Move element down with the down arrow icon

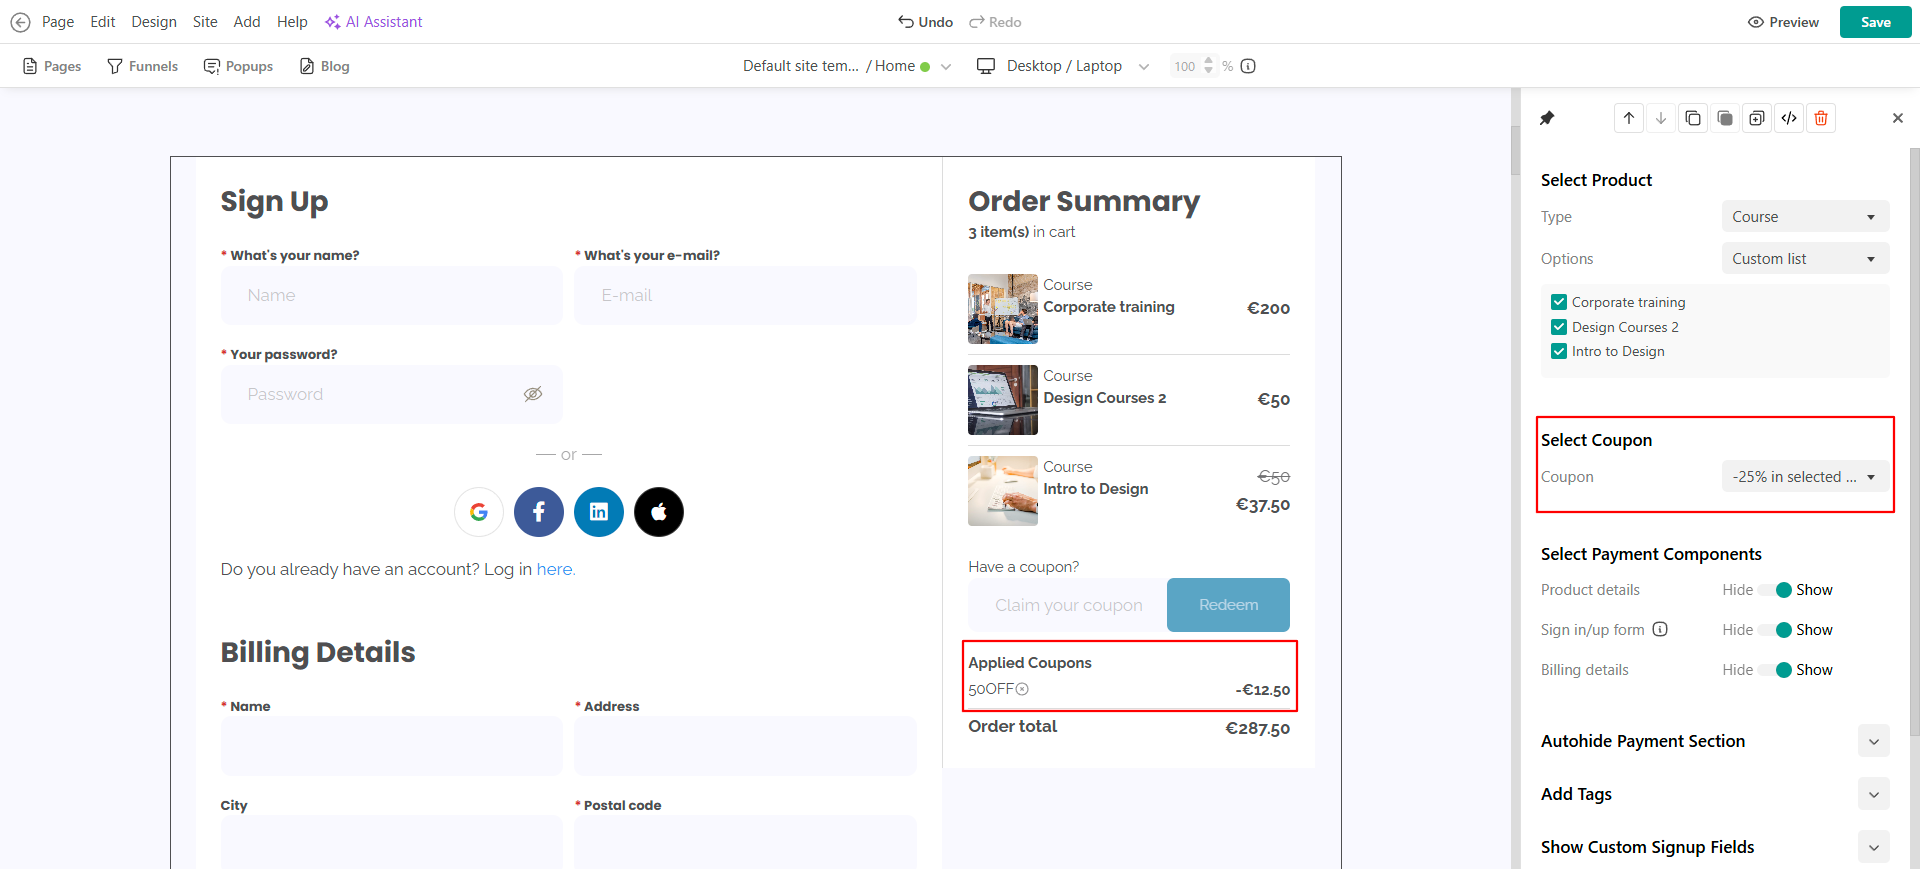pos(1661,118)
